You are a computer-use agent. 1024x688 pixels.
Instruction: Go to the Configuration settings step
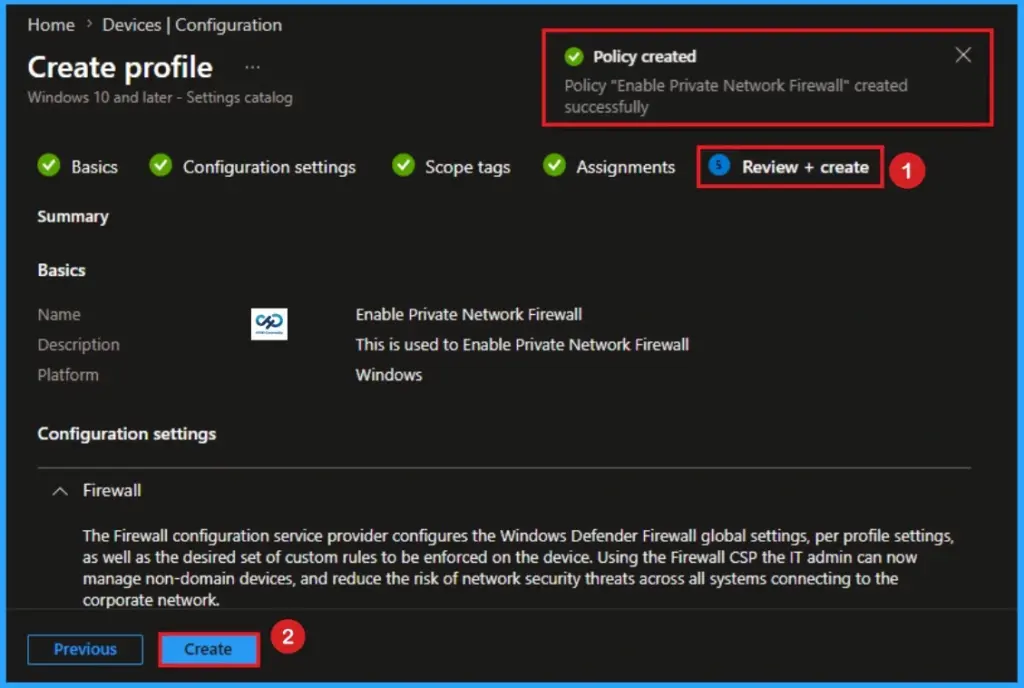tap(269, 167)
